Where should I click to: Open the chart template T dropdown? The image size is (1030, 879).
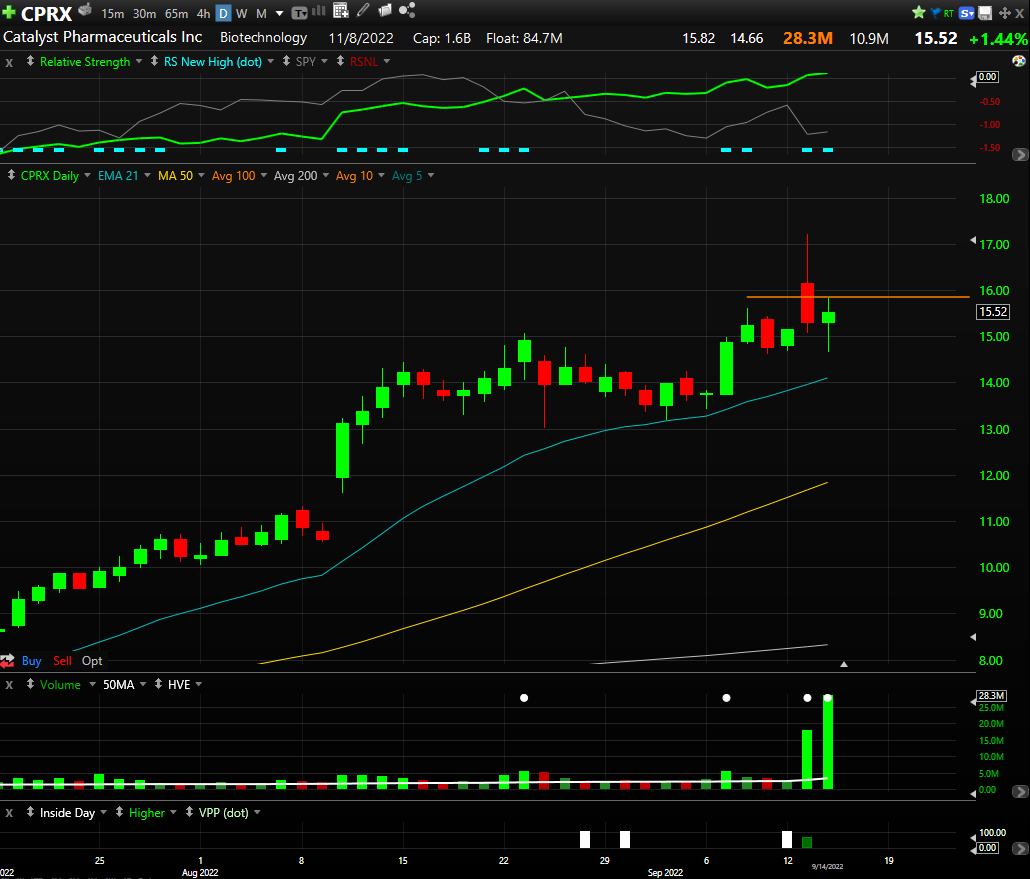(300, 13)
